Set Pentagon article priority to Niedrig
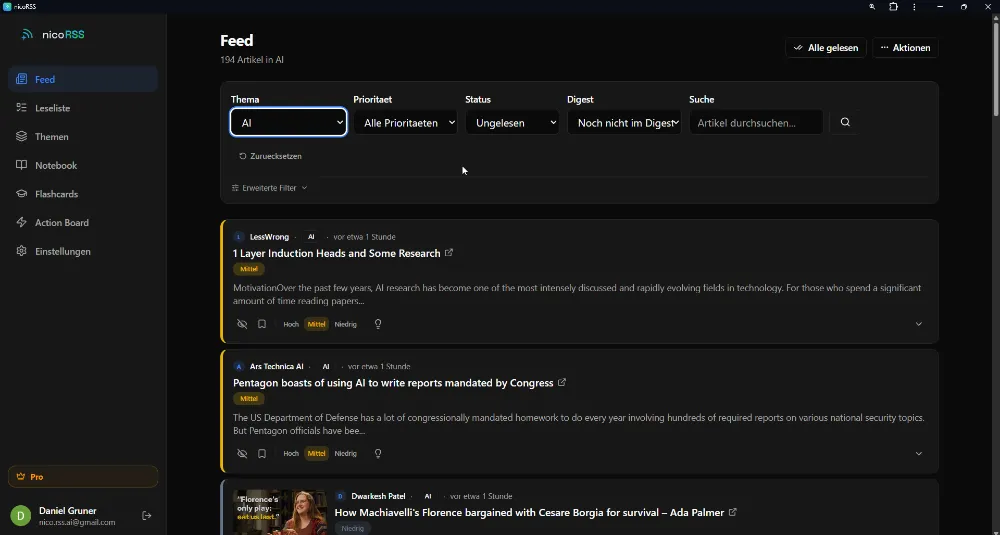This screenshot has height=535, width=1000. [x=345, y=453]
